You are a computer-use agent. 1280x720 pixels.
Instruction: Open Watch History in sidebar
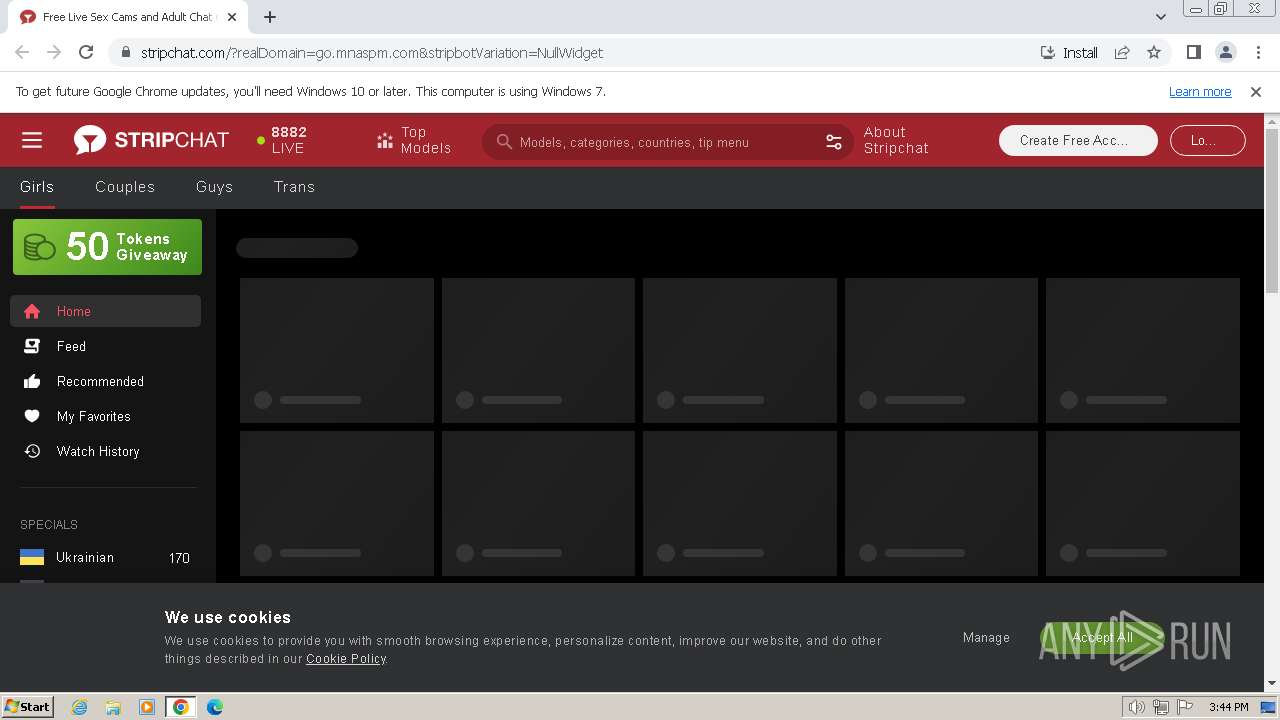coord(105,451)
